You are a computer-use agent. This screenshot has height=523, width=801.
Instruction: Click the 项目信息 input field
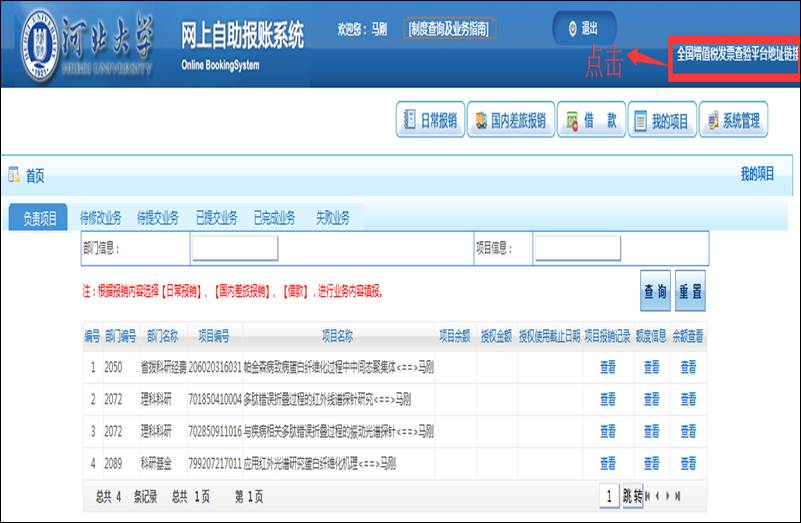[x=577, y=248]
